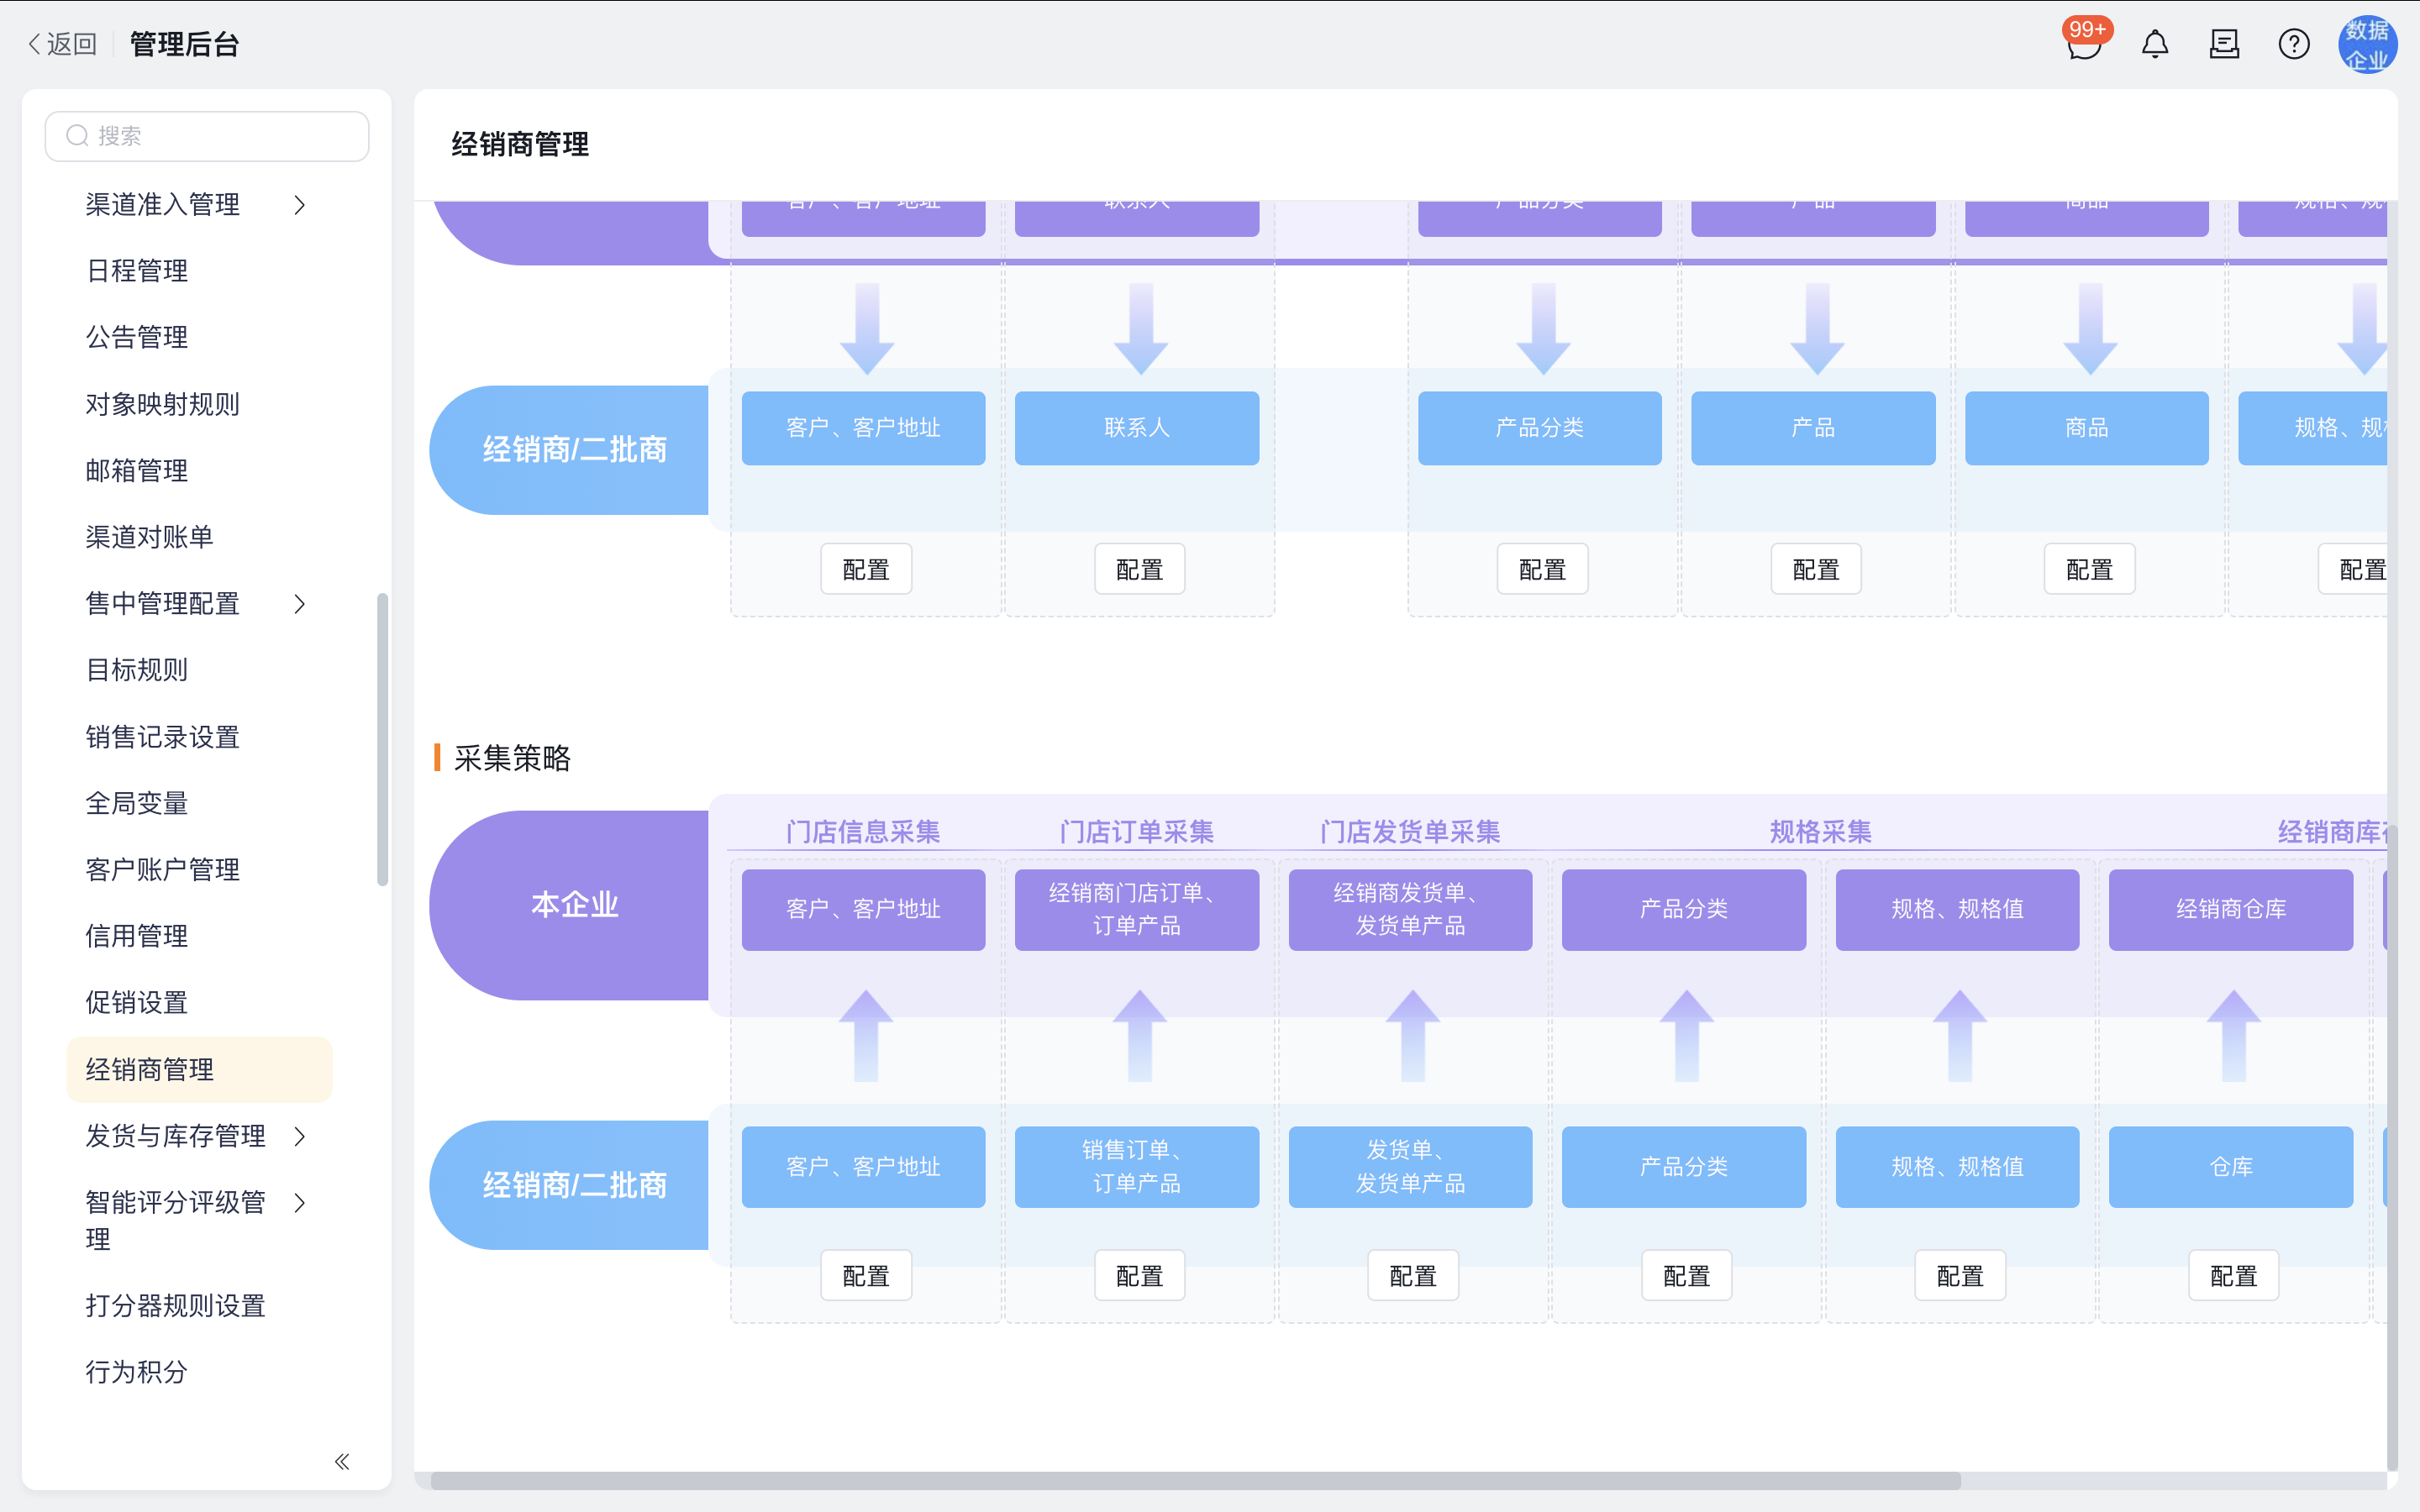Click the blue 商品 block
Screen dimensions: 2420x1512
click(x=2087, y=428)
